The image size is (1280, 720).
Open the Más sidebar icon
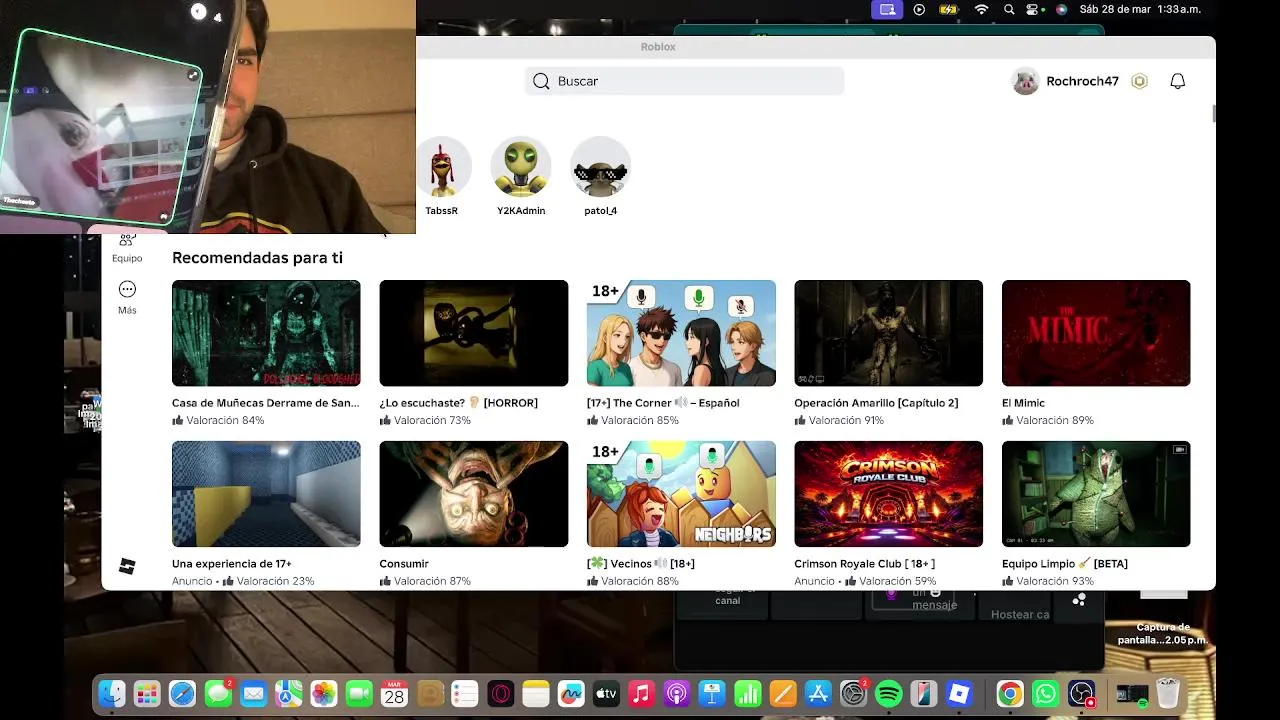(x=127, y=289)
